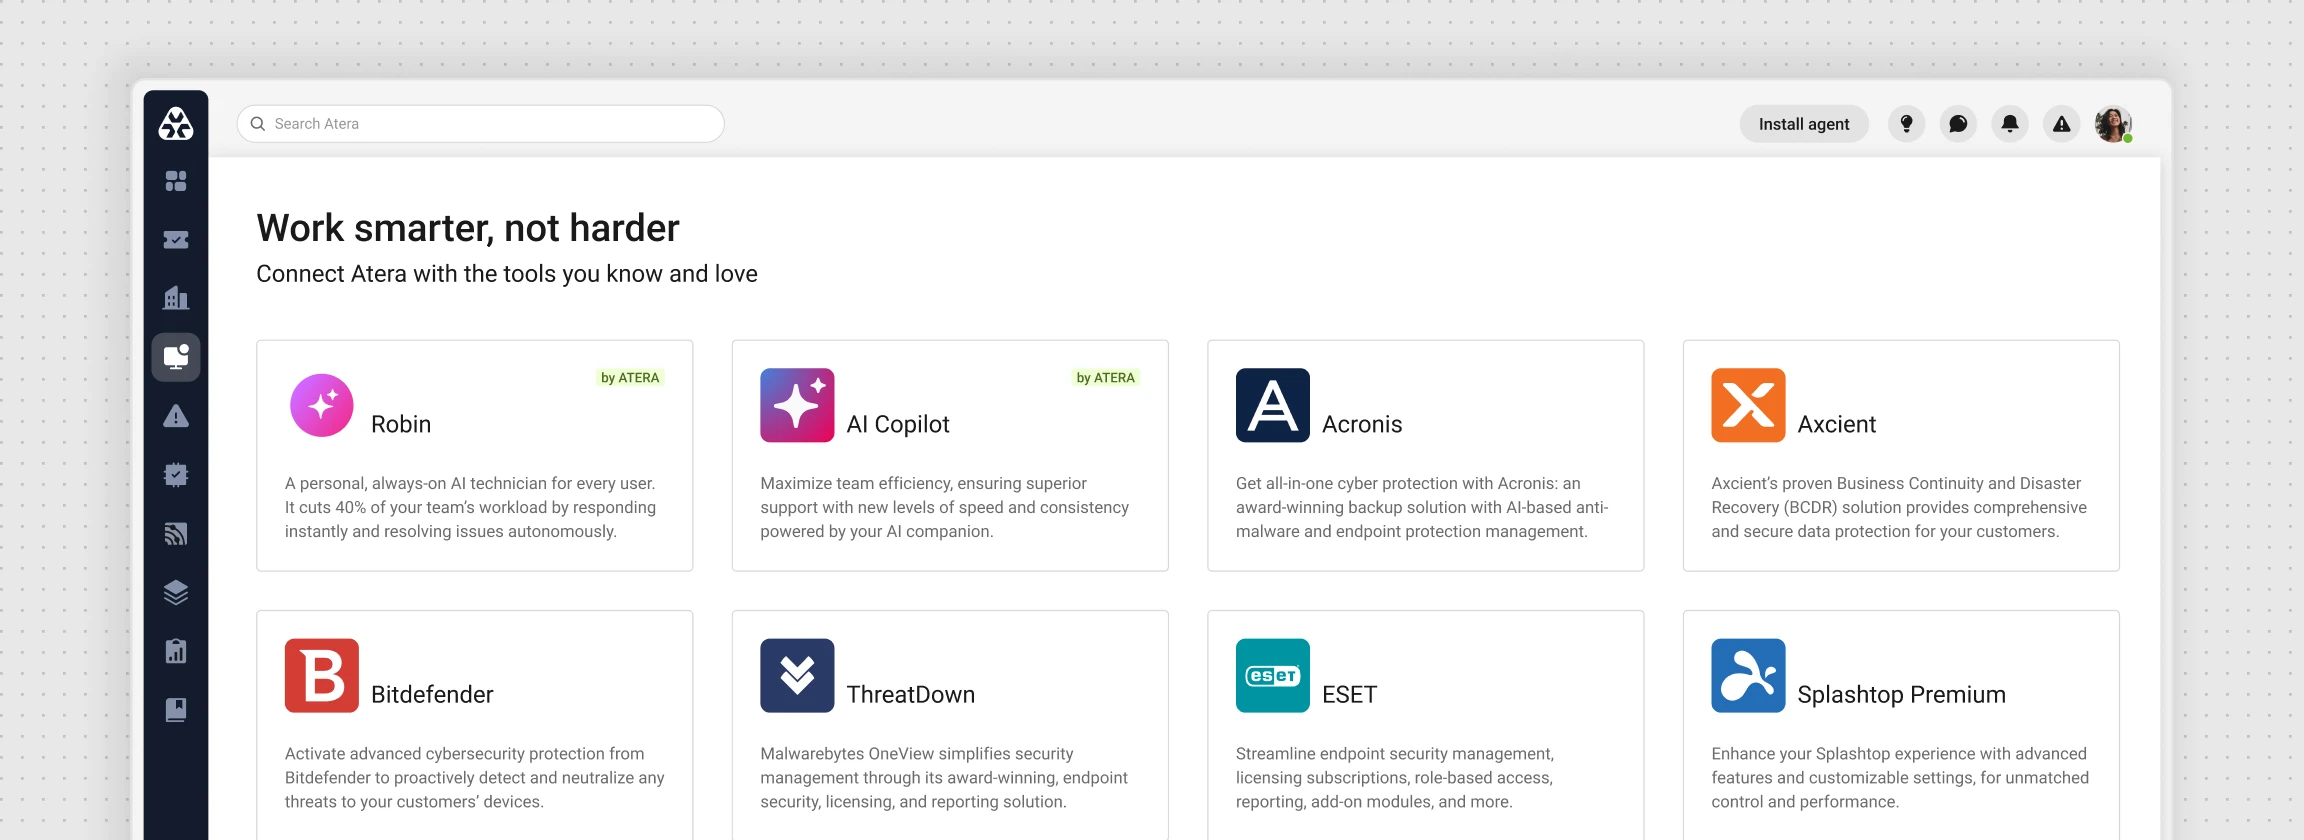The image size is (2304, 840).
Task: Open the notifications bell icon
Action: coord(2010,124)
